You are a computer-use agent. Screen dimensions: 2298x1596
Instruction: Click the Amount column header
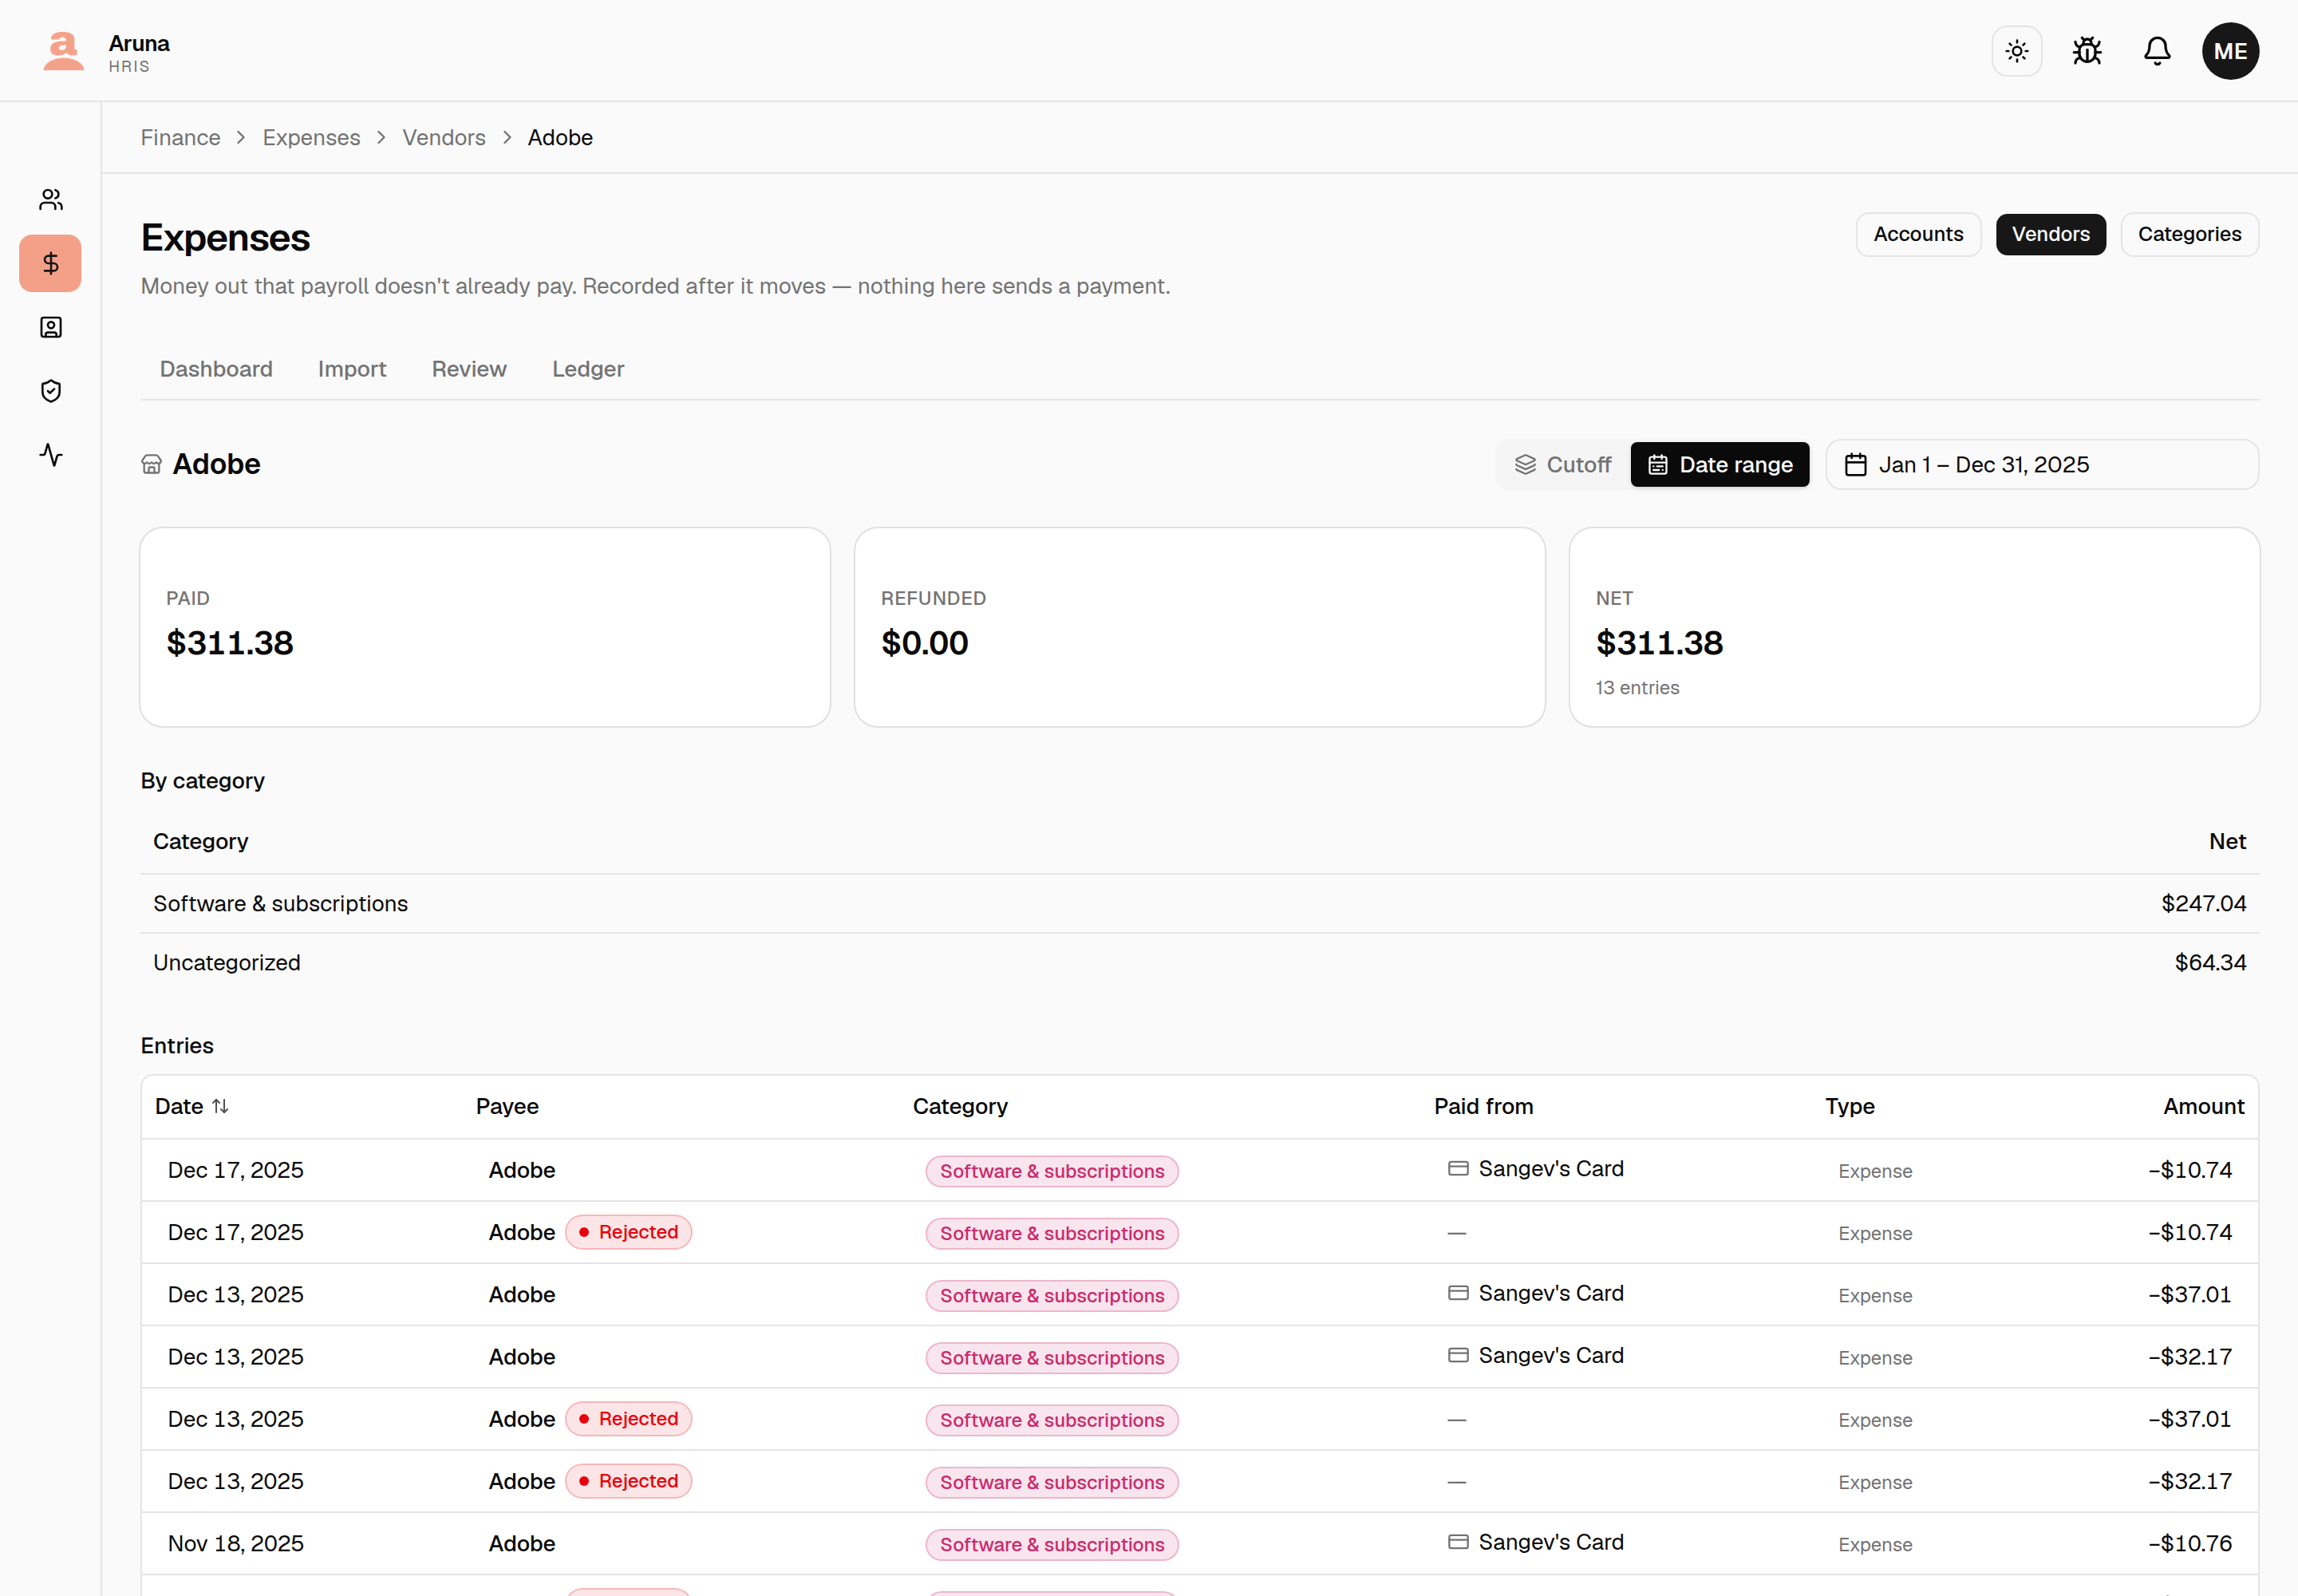[2203, 1106]
